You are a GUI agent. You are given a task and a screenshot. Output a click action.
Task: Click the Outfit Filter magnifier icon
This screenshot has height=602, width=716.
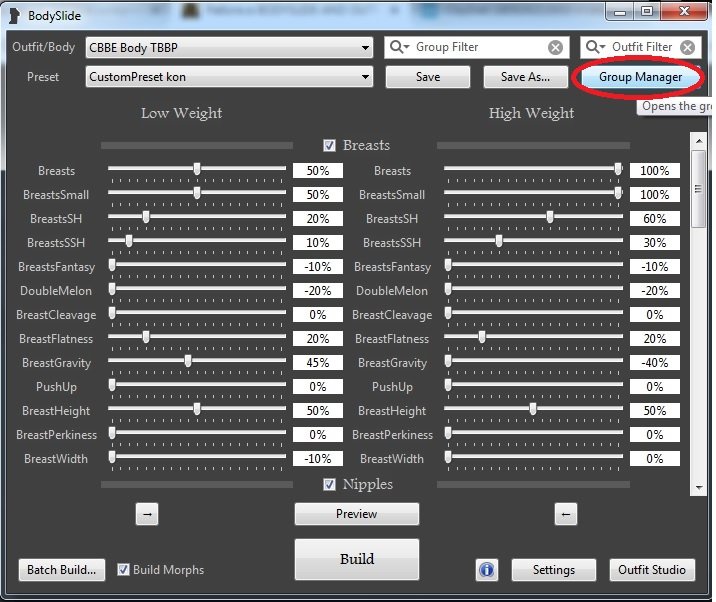click(596, 47)
